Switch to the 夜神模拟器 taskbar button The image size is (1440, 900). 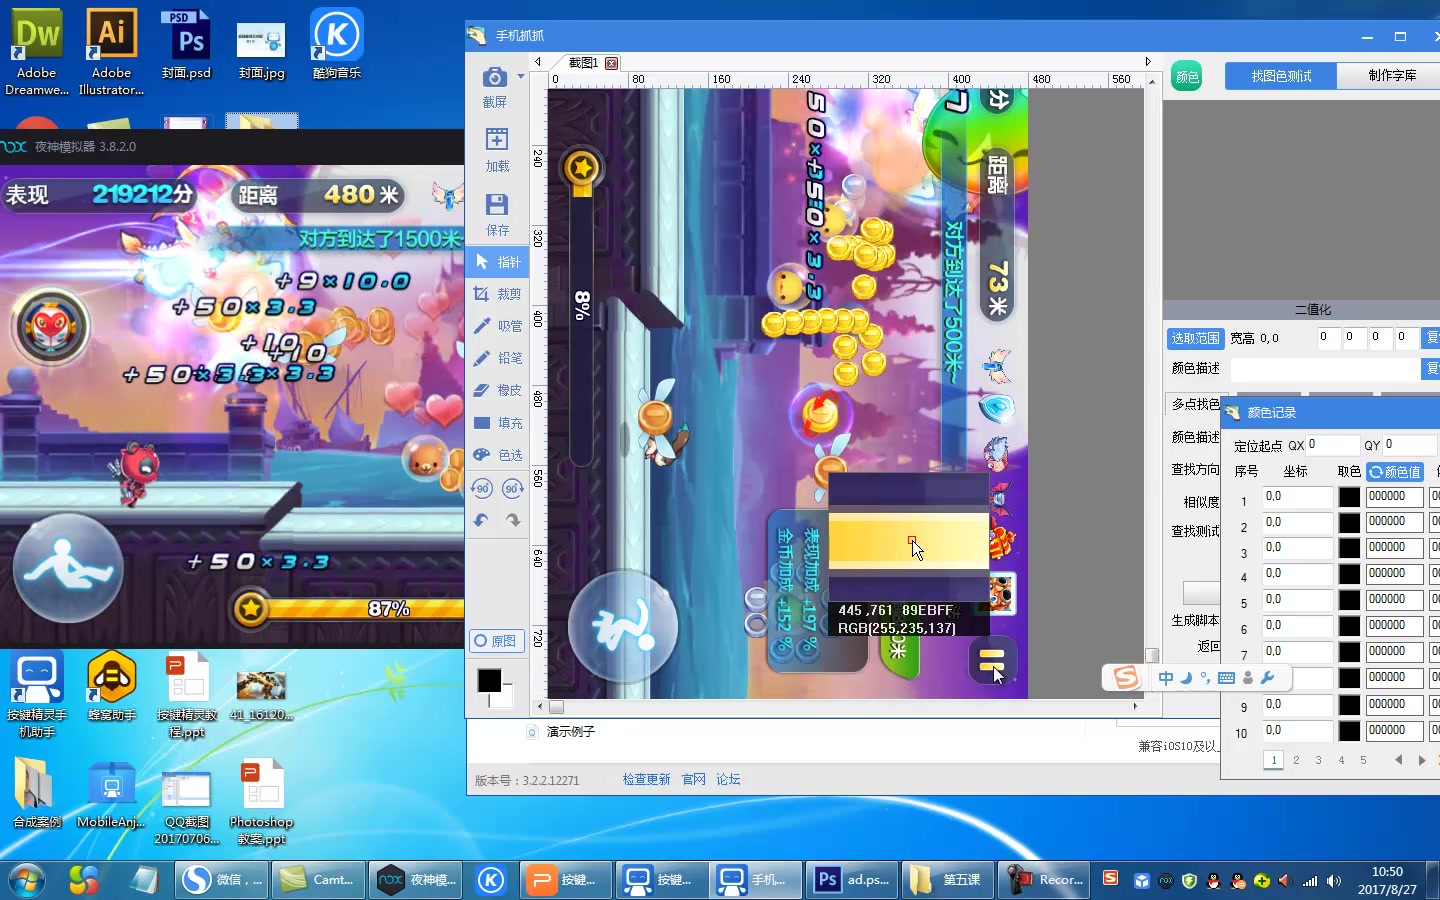click(417, 880)
